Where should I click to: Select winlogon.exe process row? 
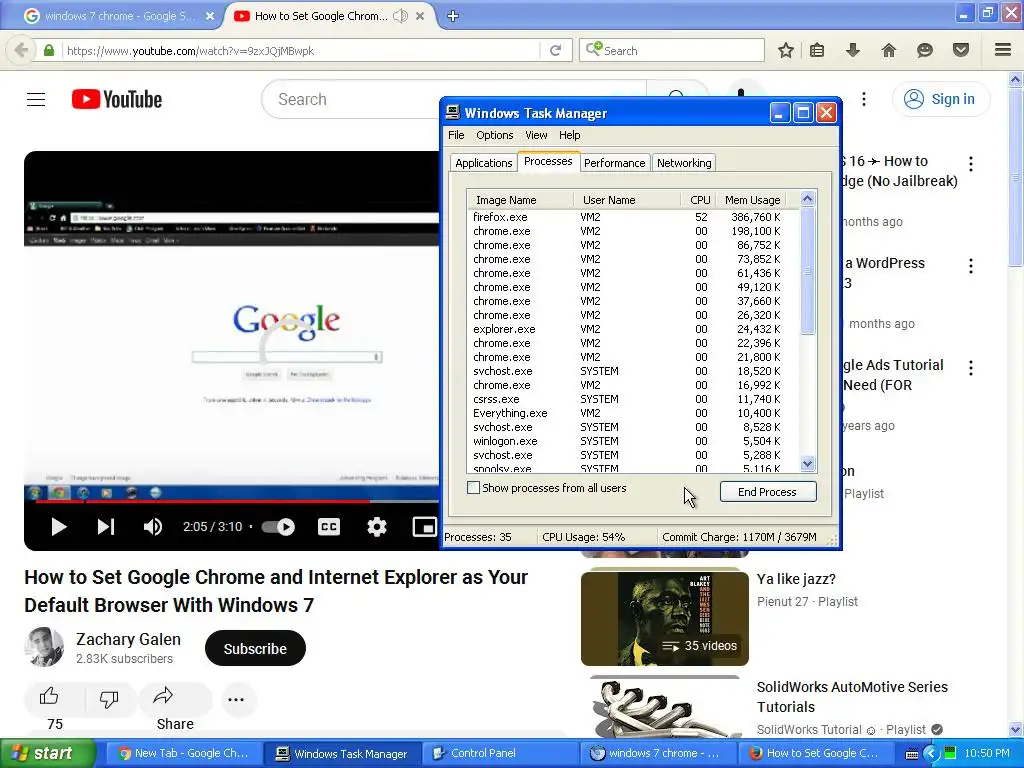click(632, 441)
